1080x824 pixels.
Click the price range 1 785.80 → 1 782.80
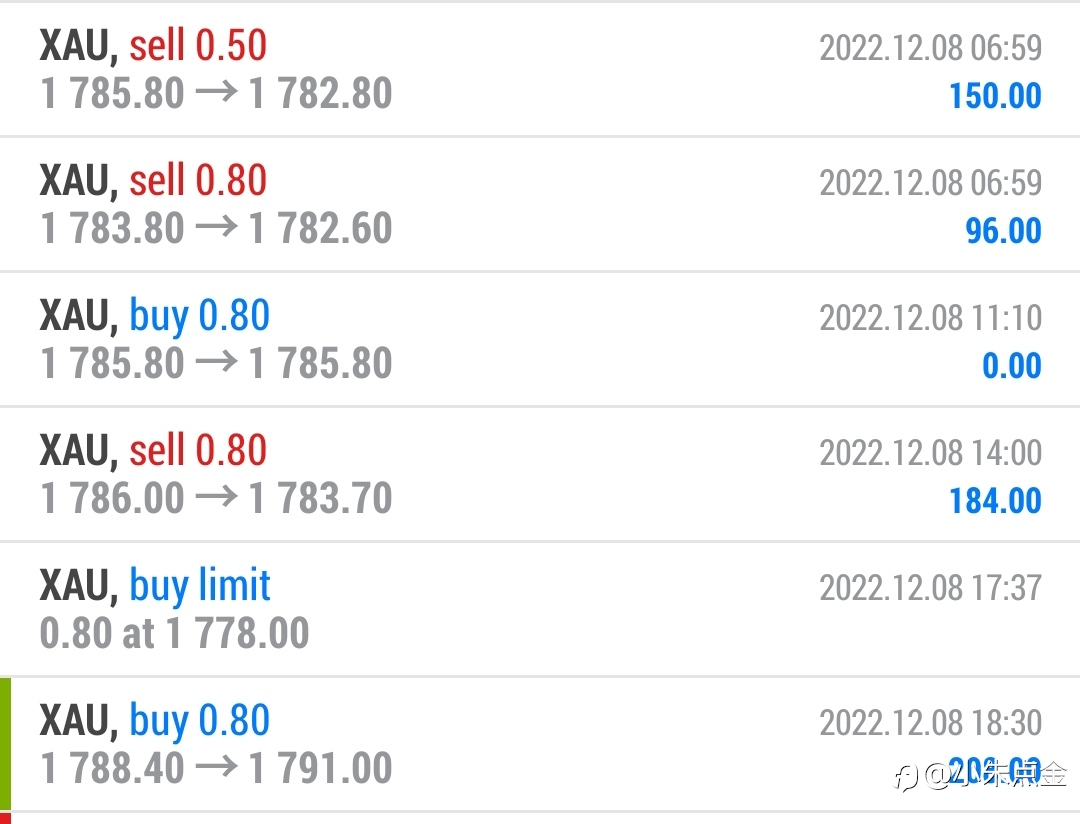pyautogui.click(x=216, y=93)
